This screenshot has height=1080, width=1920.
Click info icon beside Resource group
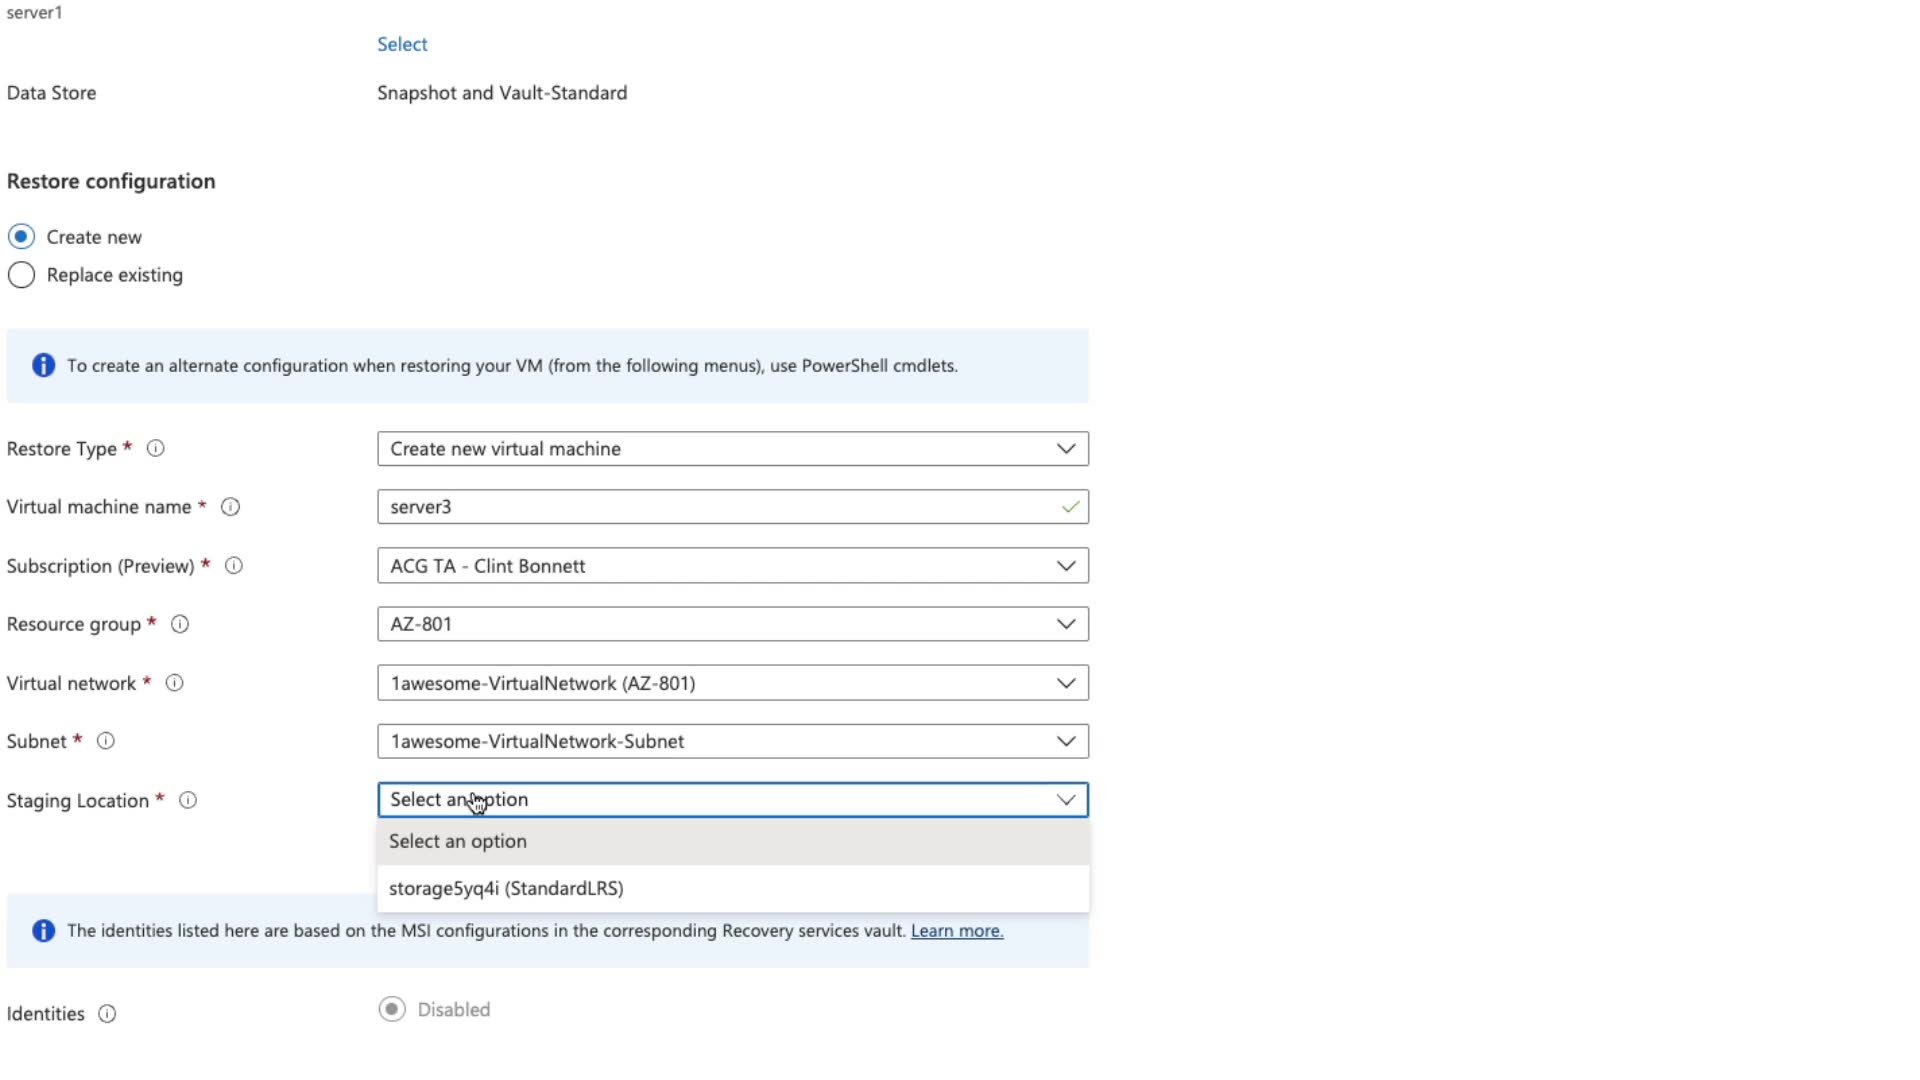click(x=180, y=624)
